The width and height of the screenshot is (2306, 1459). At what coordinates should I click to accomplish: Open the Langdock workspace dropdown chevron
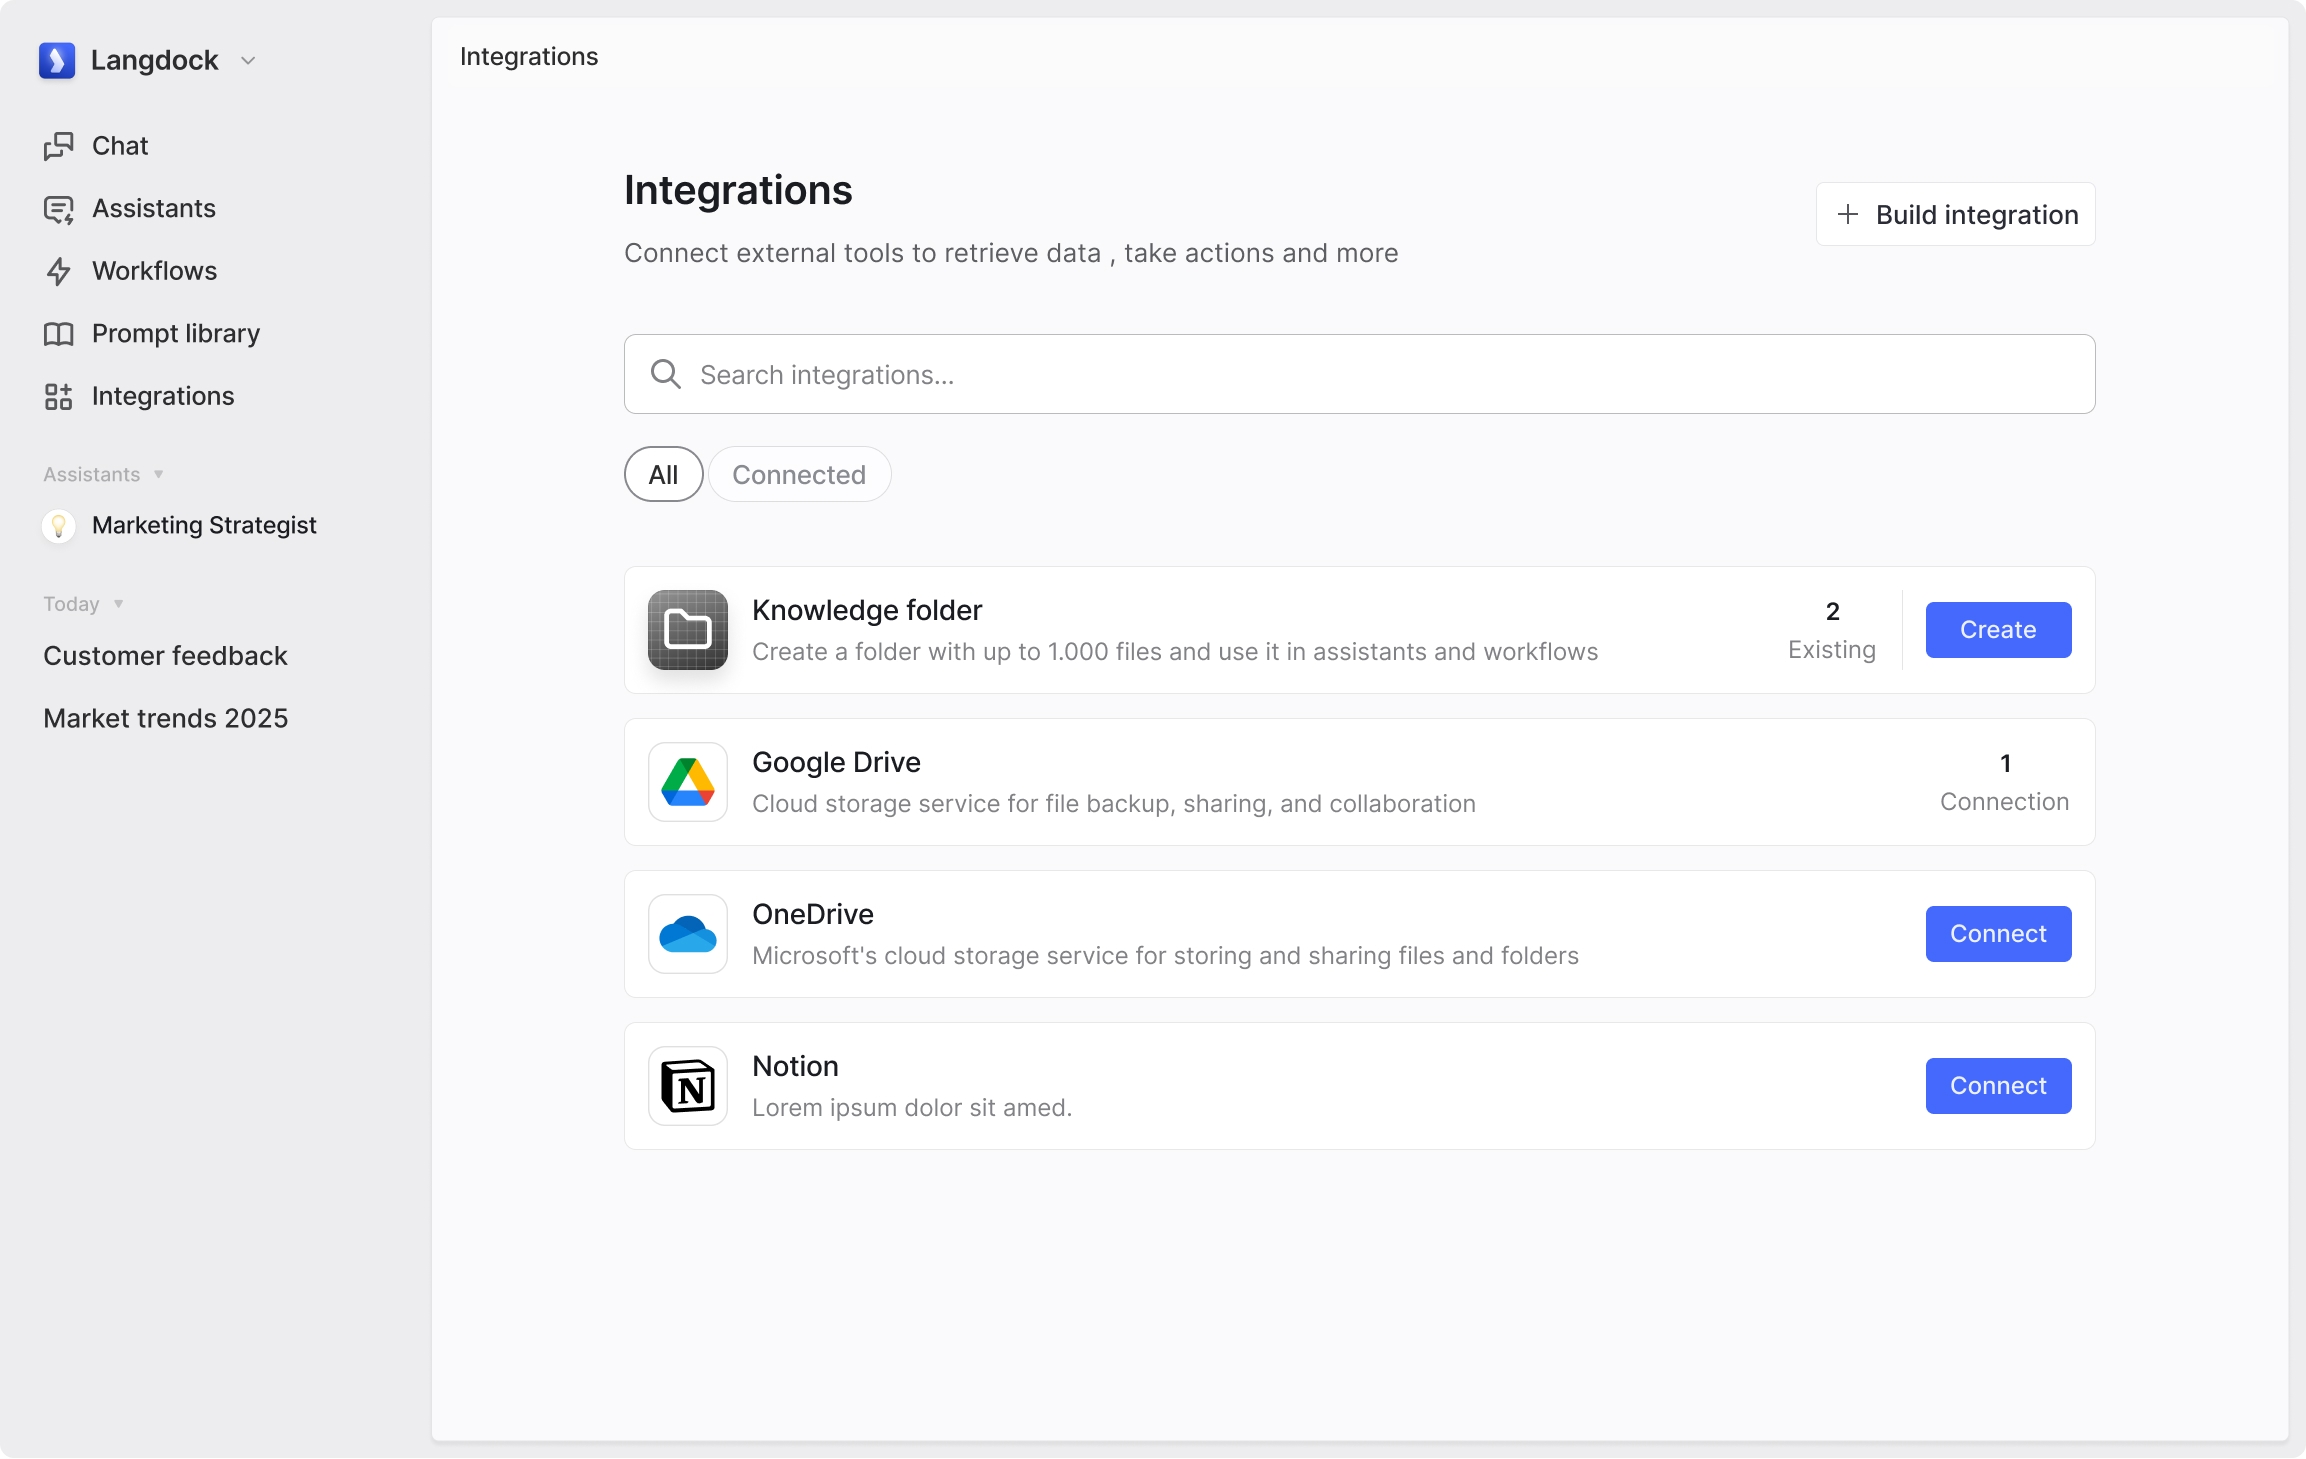click(x=248, y=61)
